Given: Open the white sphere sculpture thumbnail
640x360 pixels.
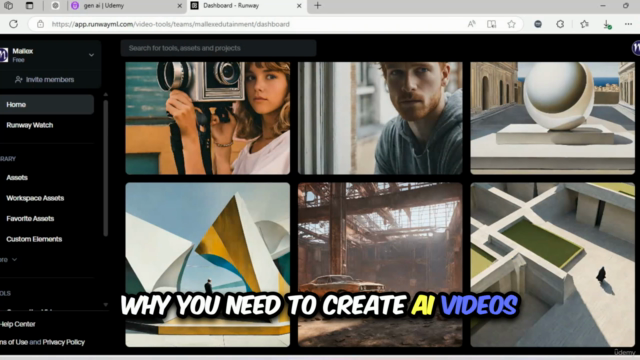Looking at the screenshot, I should [x=552, y=118].
